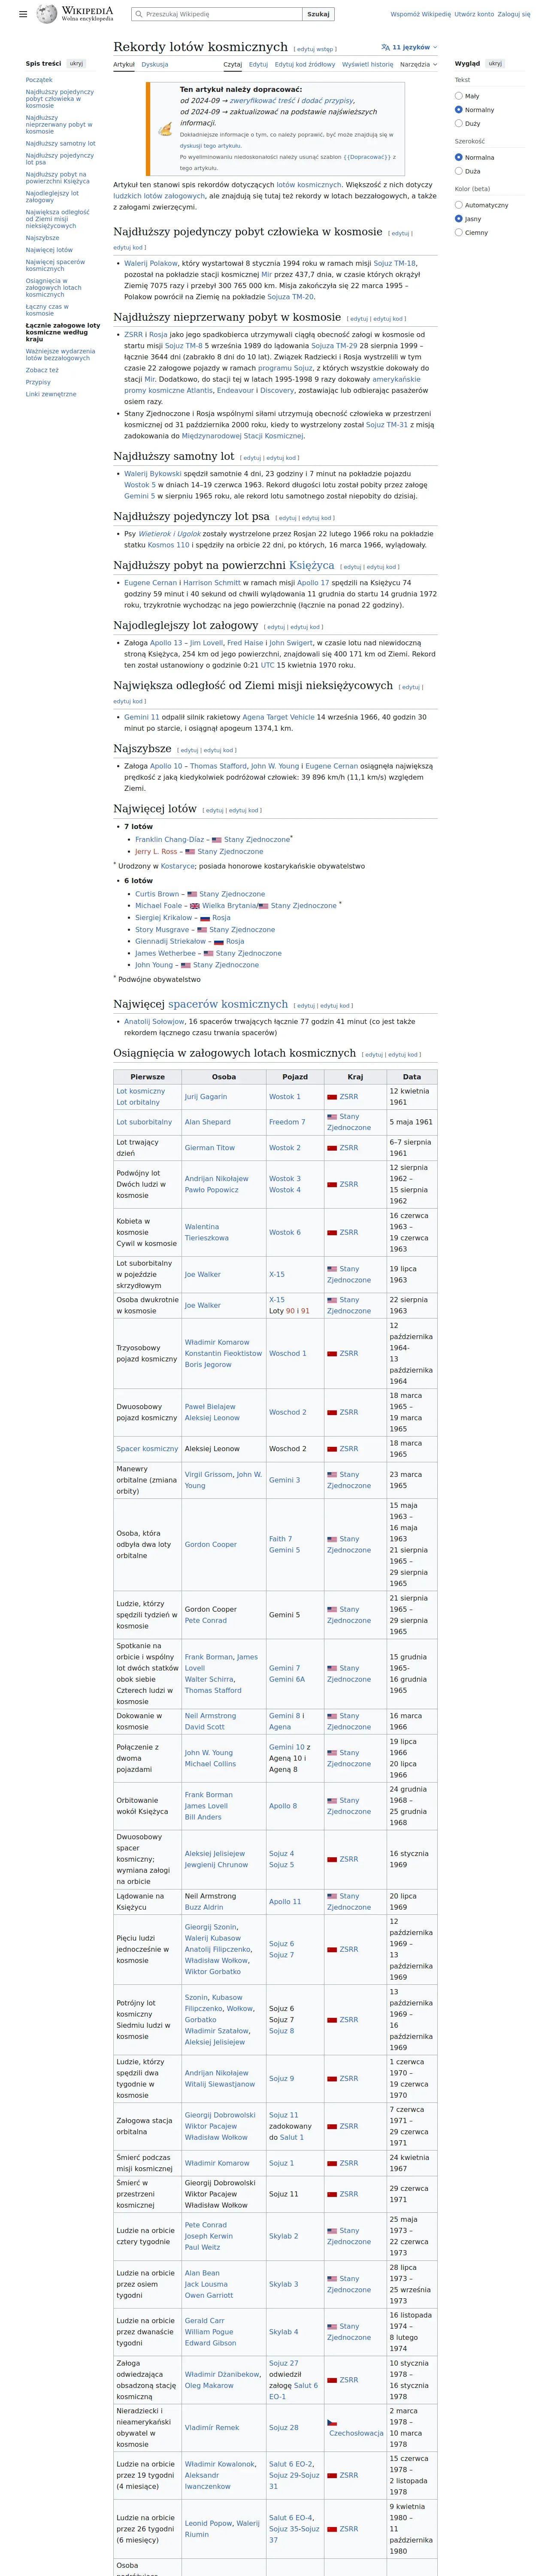Screen dimensions: 551x2576
Task: Open the Sojuz TM-18 link
Action: coord(395,263)
